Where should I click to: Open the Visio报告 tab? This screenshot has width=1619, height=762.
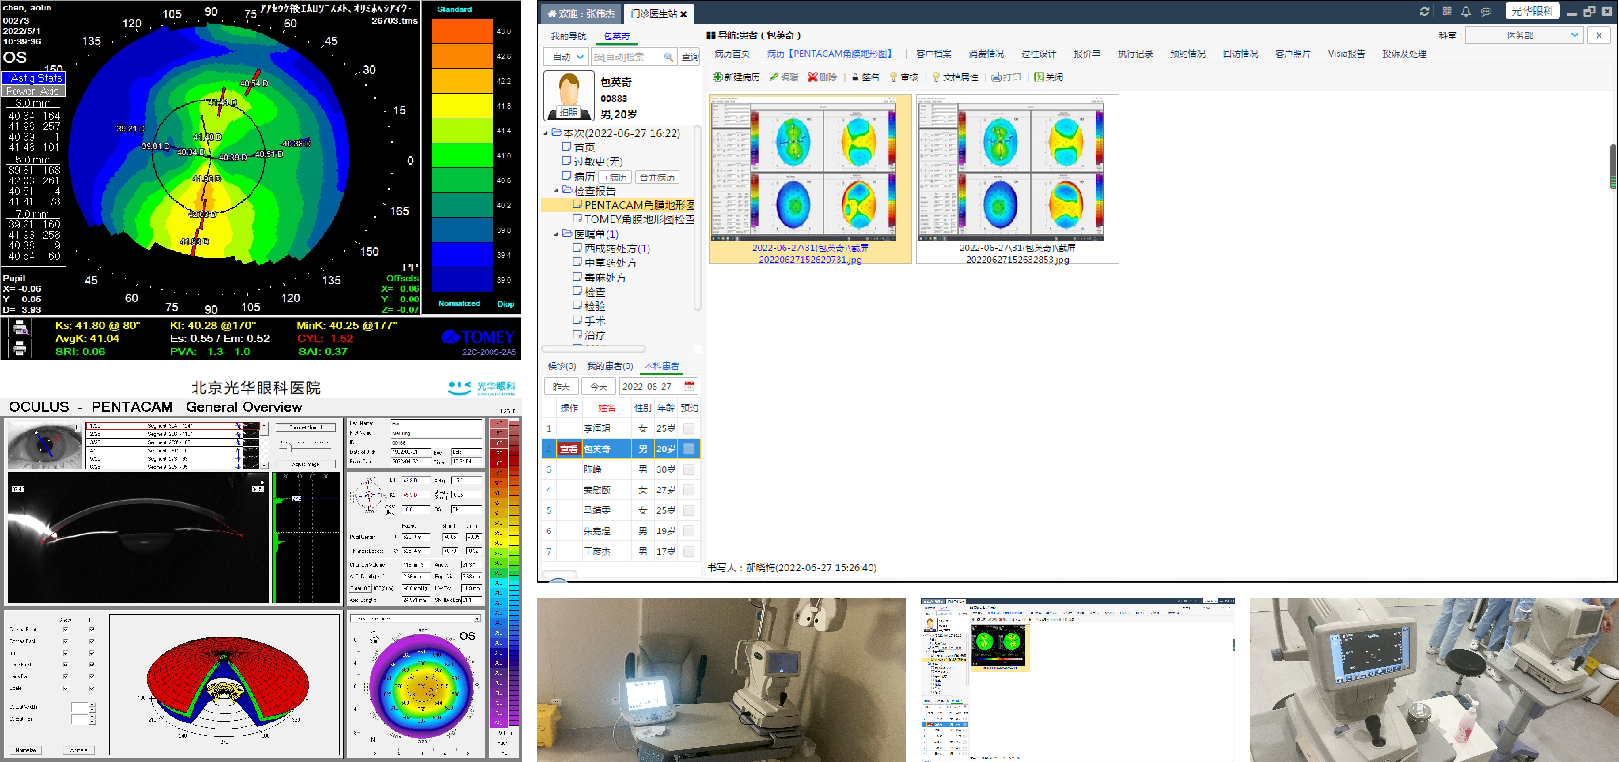(x=1346, y=54)
